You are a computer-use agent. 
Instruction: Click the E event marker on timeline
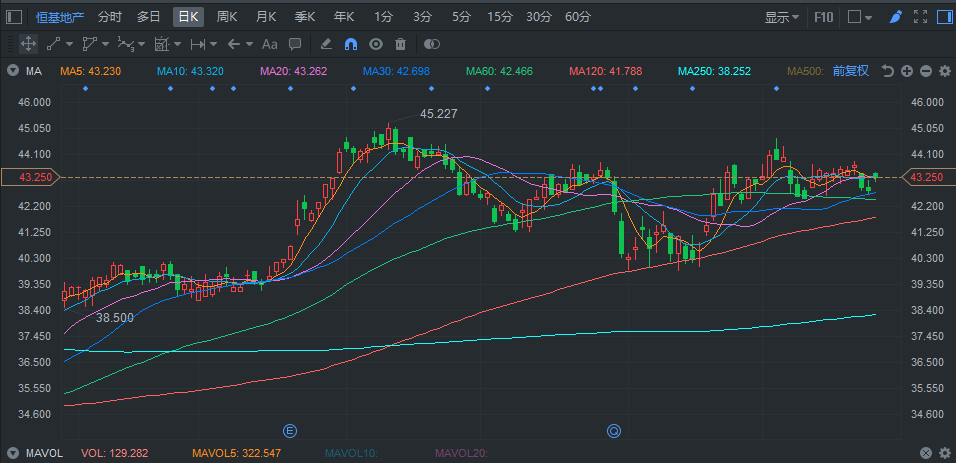tap(291, 431)
